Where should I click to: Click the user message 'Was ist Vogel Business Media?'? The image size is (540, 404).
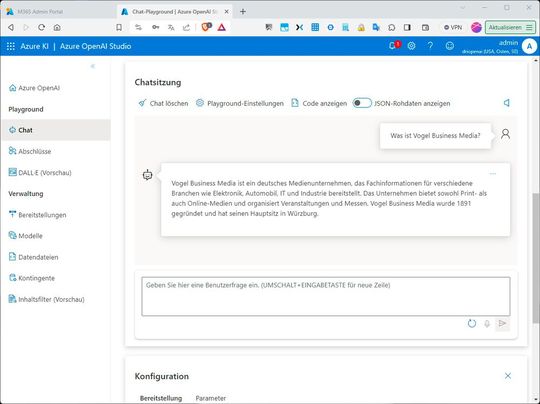pyautogui.click(x=435, y=136)
